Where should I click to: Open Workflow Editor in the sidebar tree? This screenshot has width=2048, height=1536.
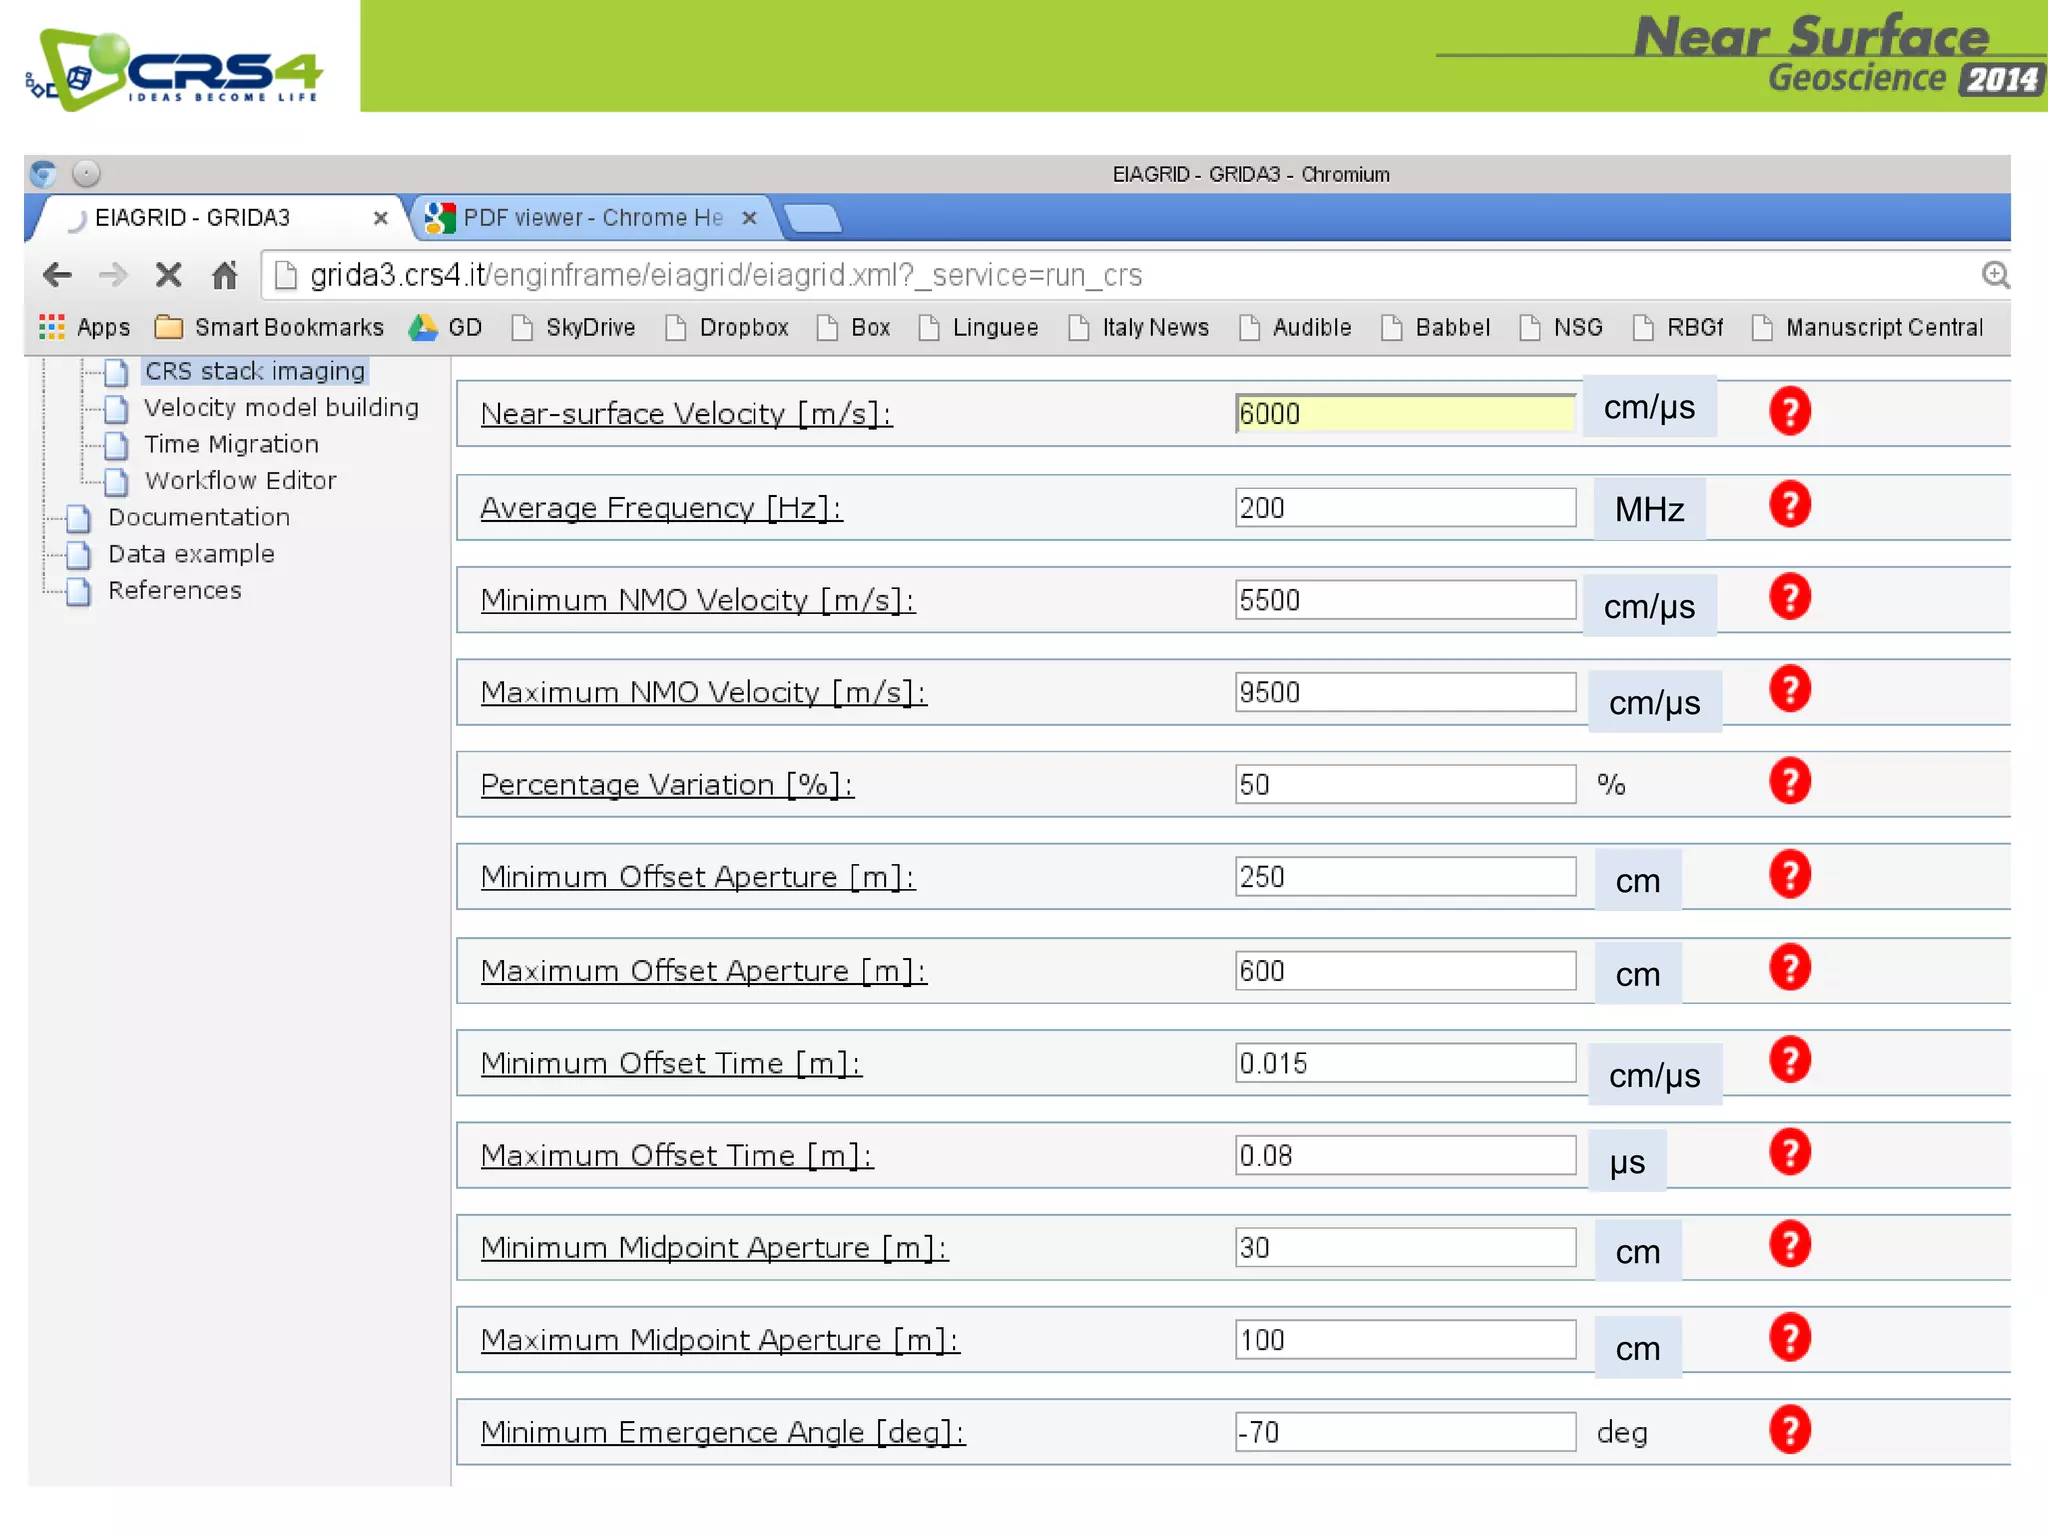click(x=240, y=480)
